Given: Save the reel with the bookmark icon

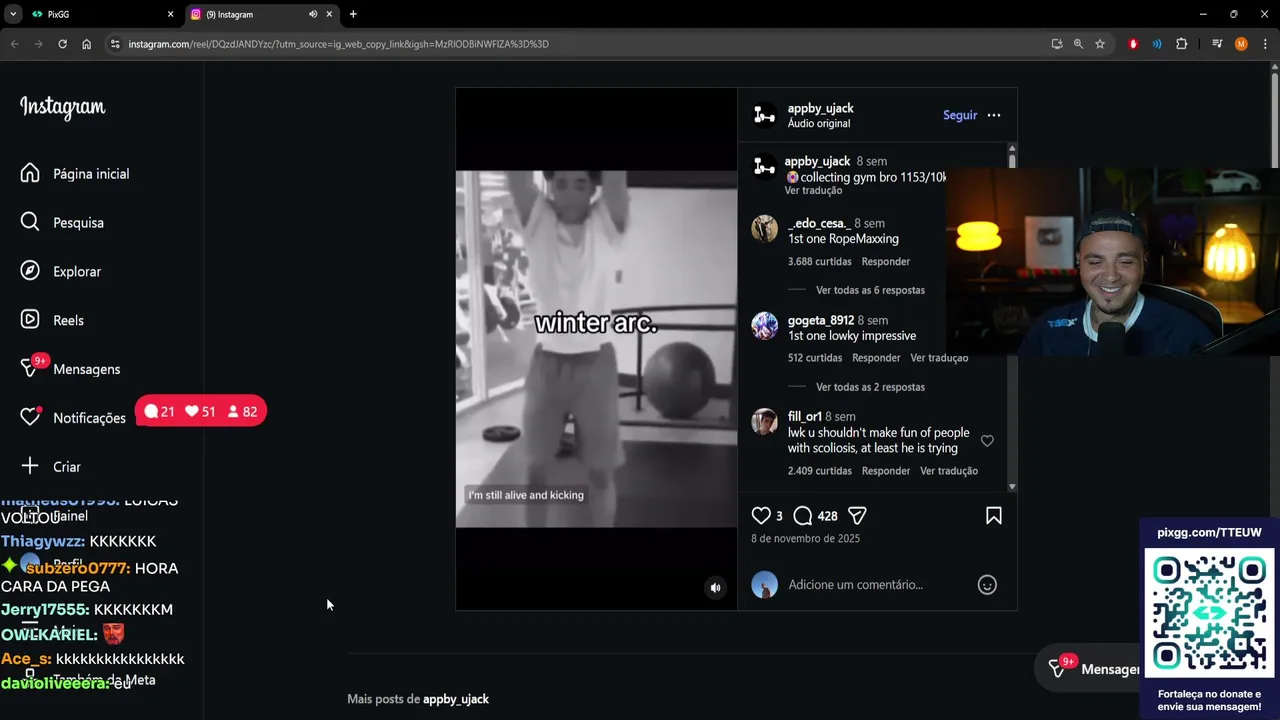Looking at the screenshot, I should pos(994,516).
